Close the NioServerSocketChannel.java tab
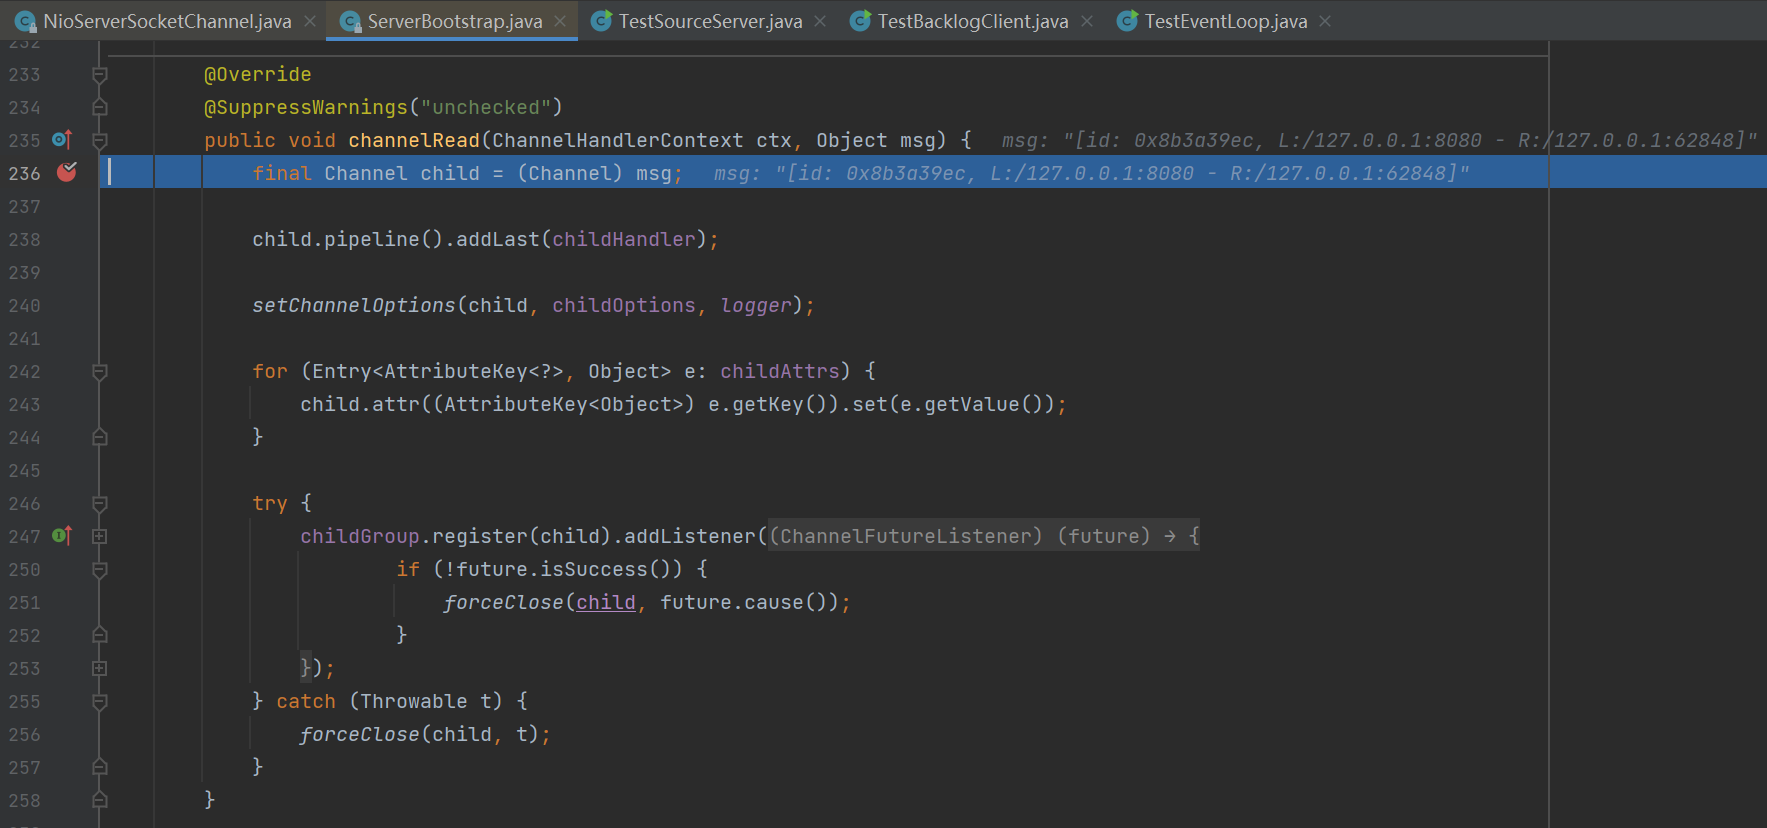1767x828 pixels. pyautogui.click(x=310, y=21)
